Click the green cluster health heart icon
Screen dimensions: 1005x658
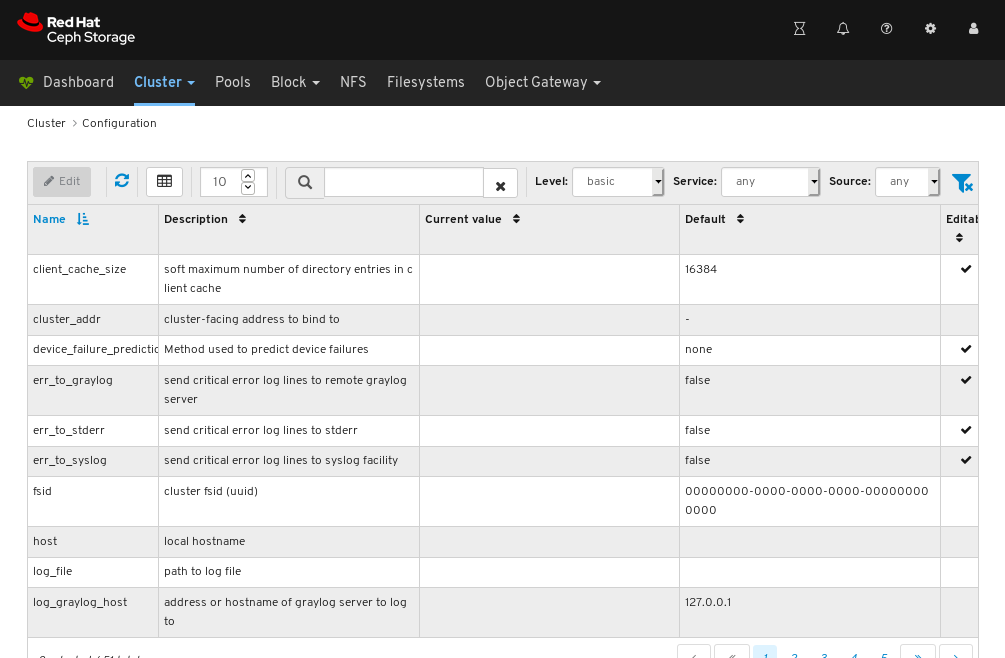[x=26, y=83]
